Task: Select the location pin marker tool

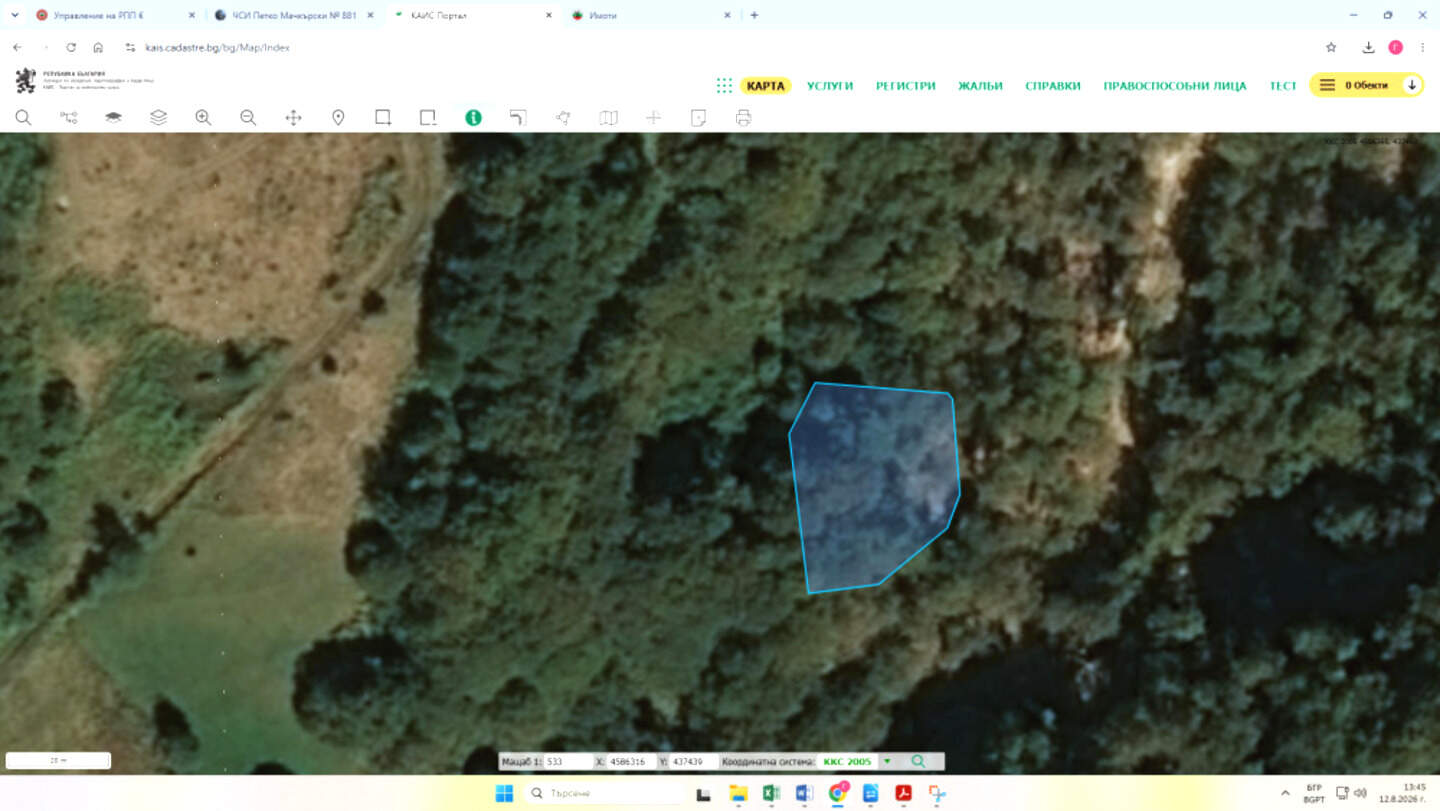Action: pyautogui.click(x=338, y=118)
